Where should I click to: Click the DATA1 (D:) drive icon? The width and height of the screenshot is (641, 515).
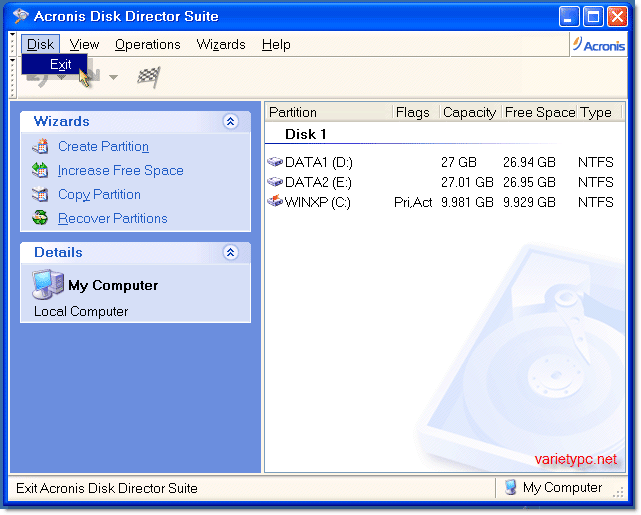pyautogui.click(x=275, y=162)
